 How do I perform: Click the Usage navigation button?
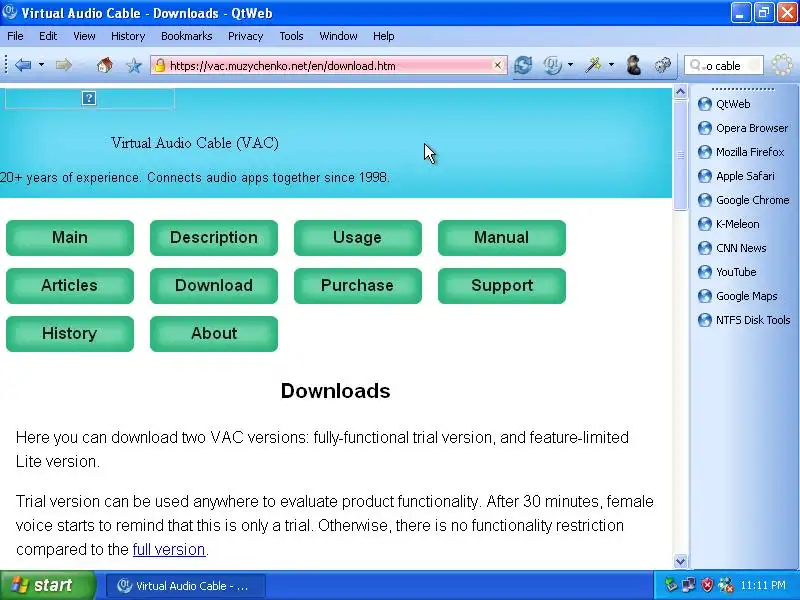point(358,238)
